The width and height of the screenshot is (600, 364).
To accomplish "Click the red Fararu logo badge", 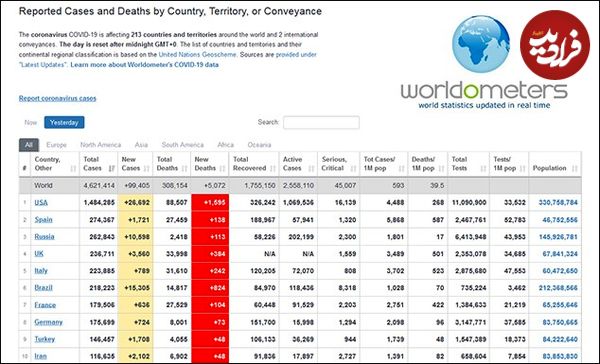I will tap(555, 45).
